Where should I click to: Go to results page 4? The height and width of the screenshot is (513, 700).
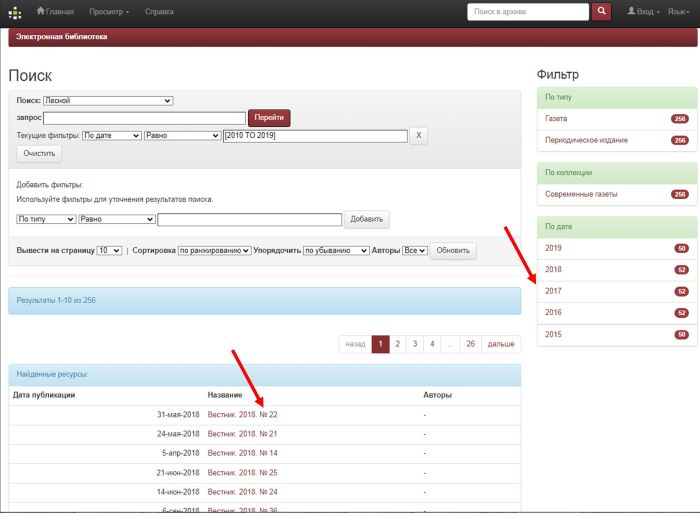432,344
